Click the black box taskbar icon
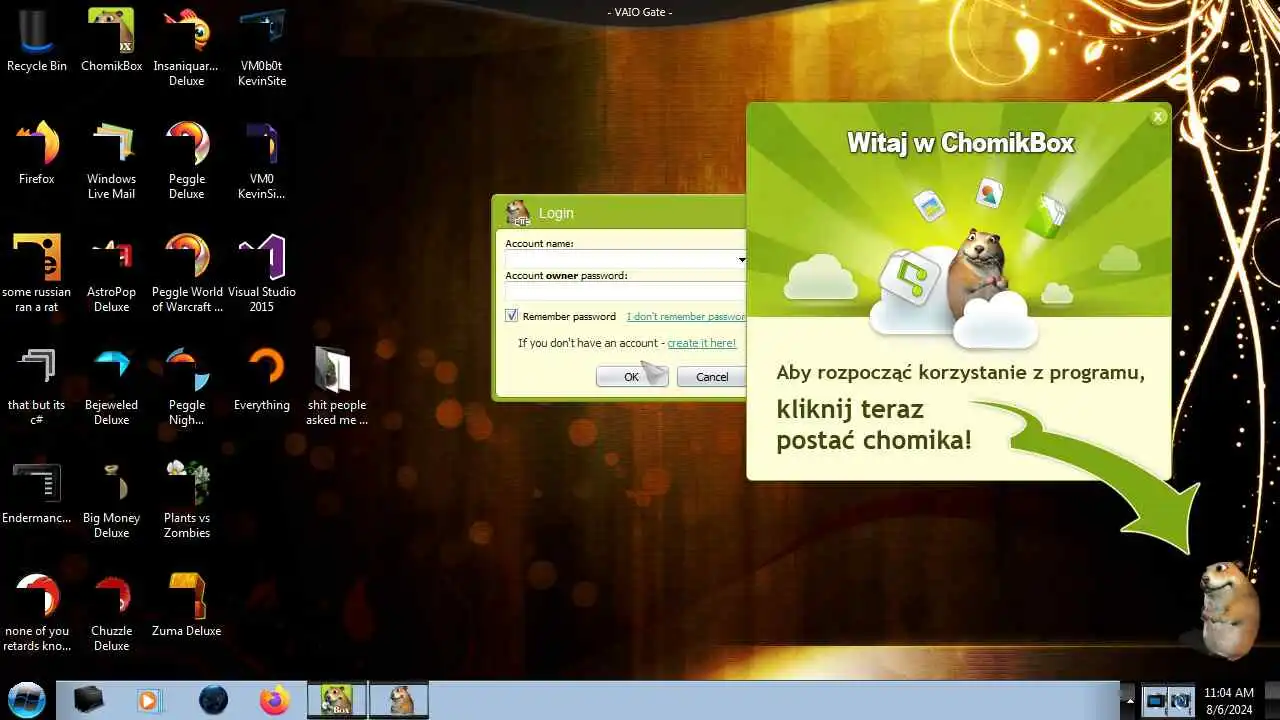The image size is (1280, 720). (x=89, y=700)
